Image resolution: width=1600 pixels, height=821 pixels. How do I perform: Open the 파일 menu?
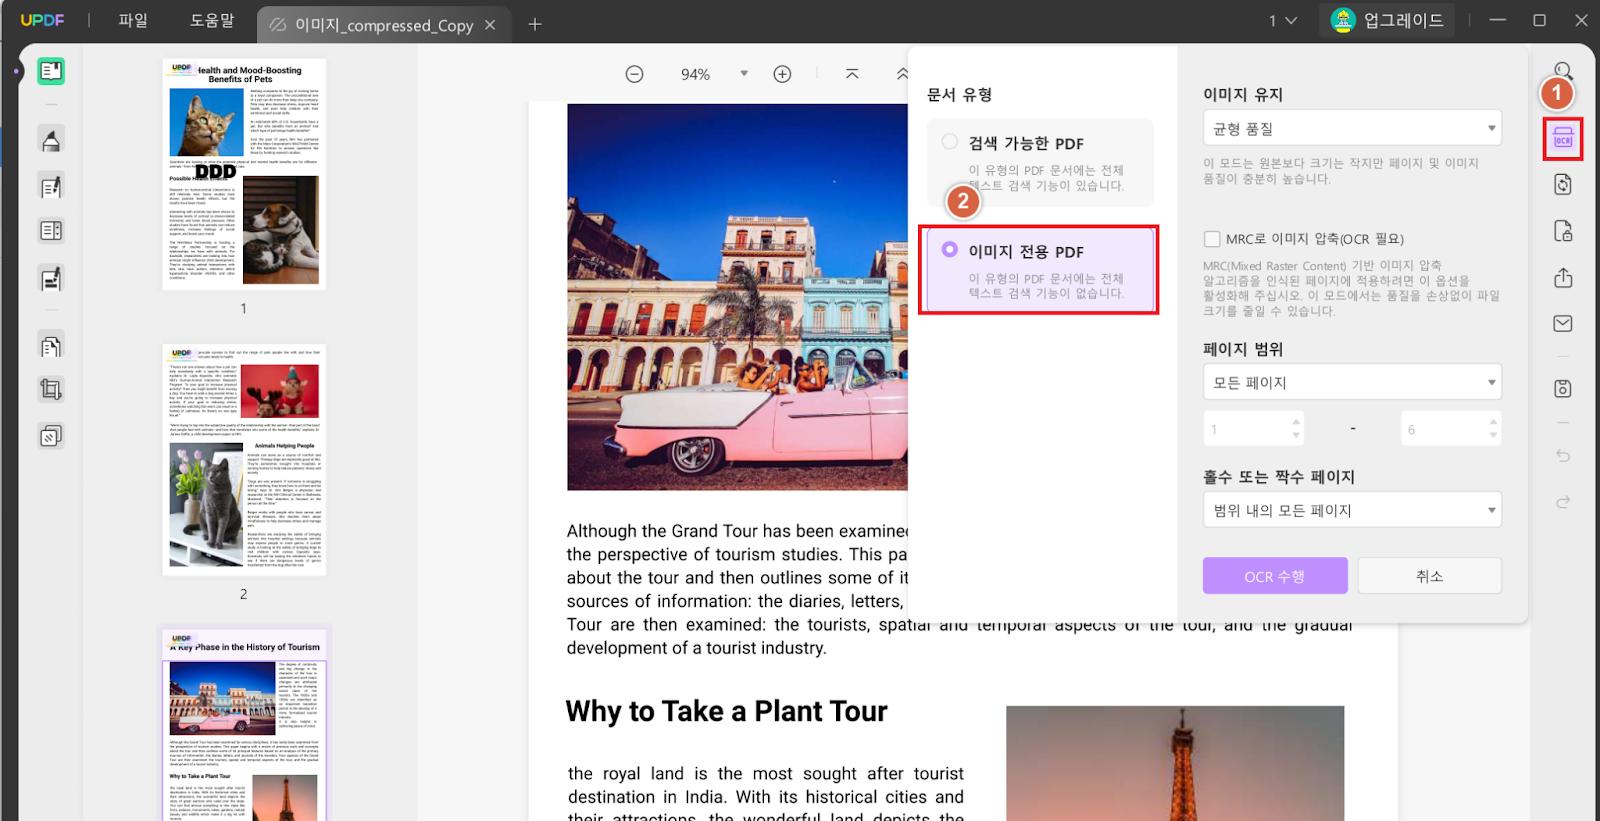pos(133,20)
